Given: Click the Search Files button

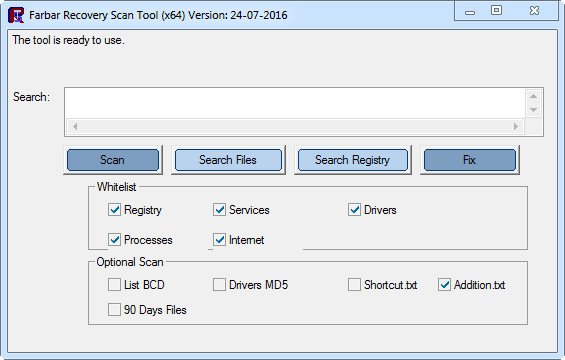Looking at the screenshot, I should pos(228,160).
